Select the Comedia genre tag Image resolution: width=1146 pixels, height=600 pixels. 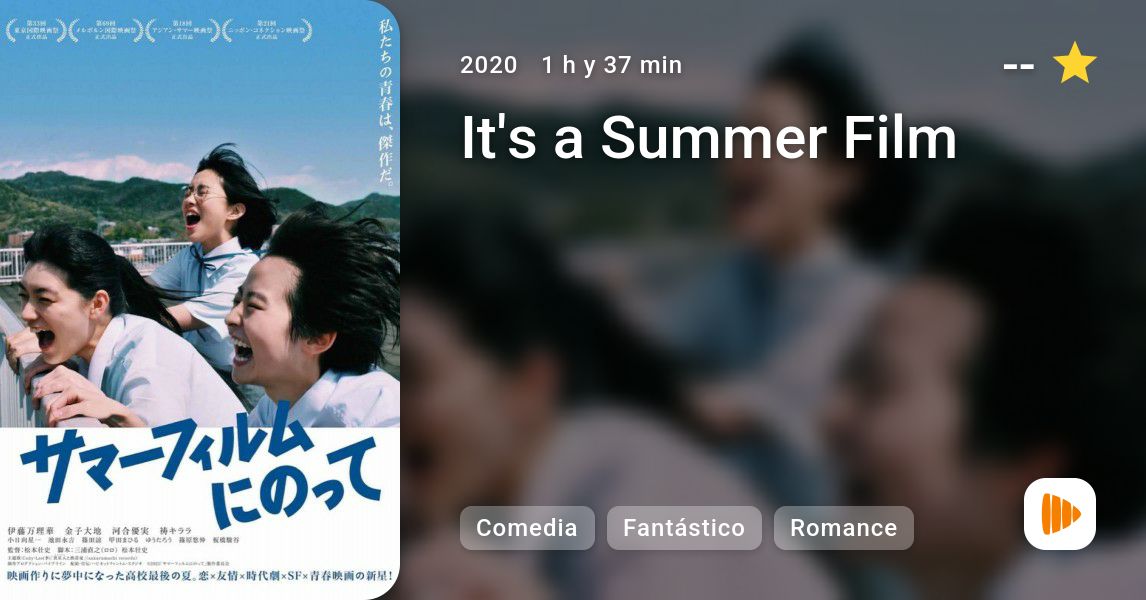pyautogui.click(x=527, y=528)
